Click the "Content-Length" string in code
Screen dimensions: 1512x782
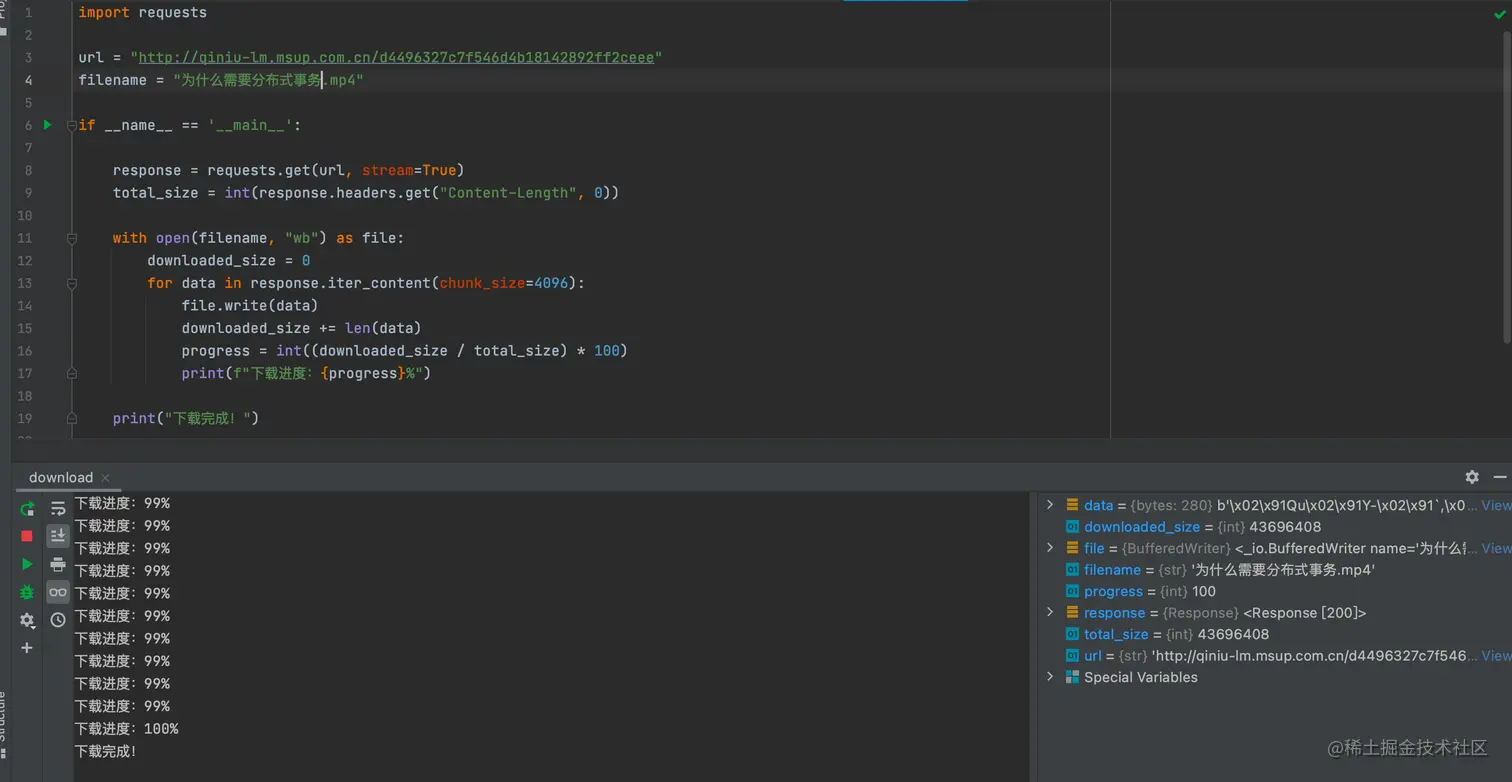click(x=508, y=193)
